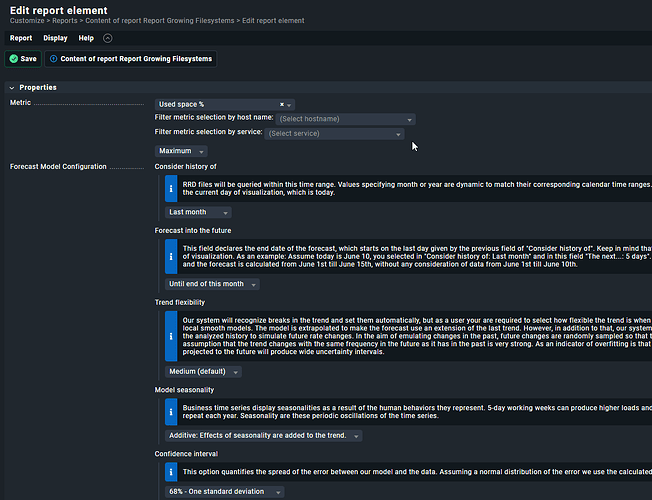Image resolution: width=652 pixels, height=500 pixels.
Task: Open the Select service dropdown
Action: click(335, 134)
